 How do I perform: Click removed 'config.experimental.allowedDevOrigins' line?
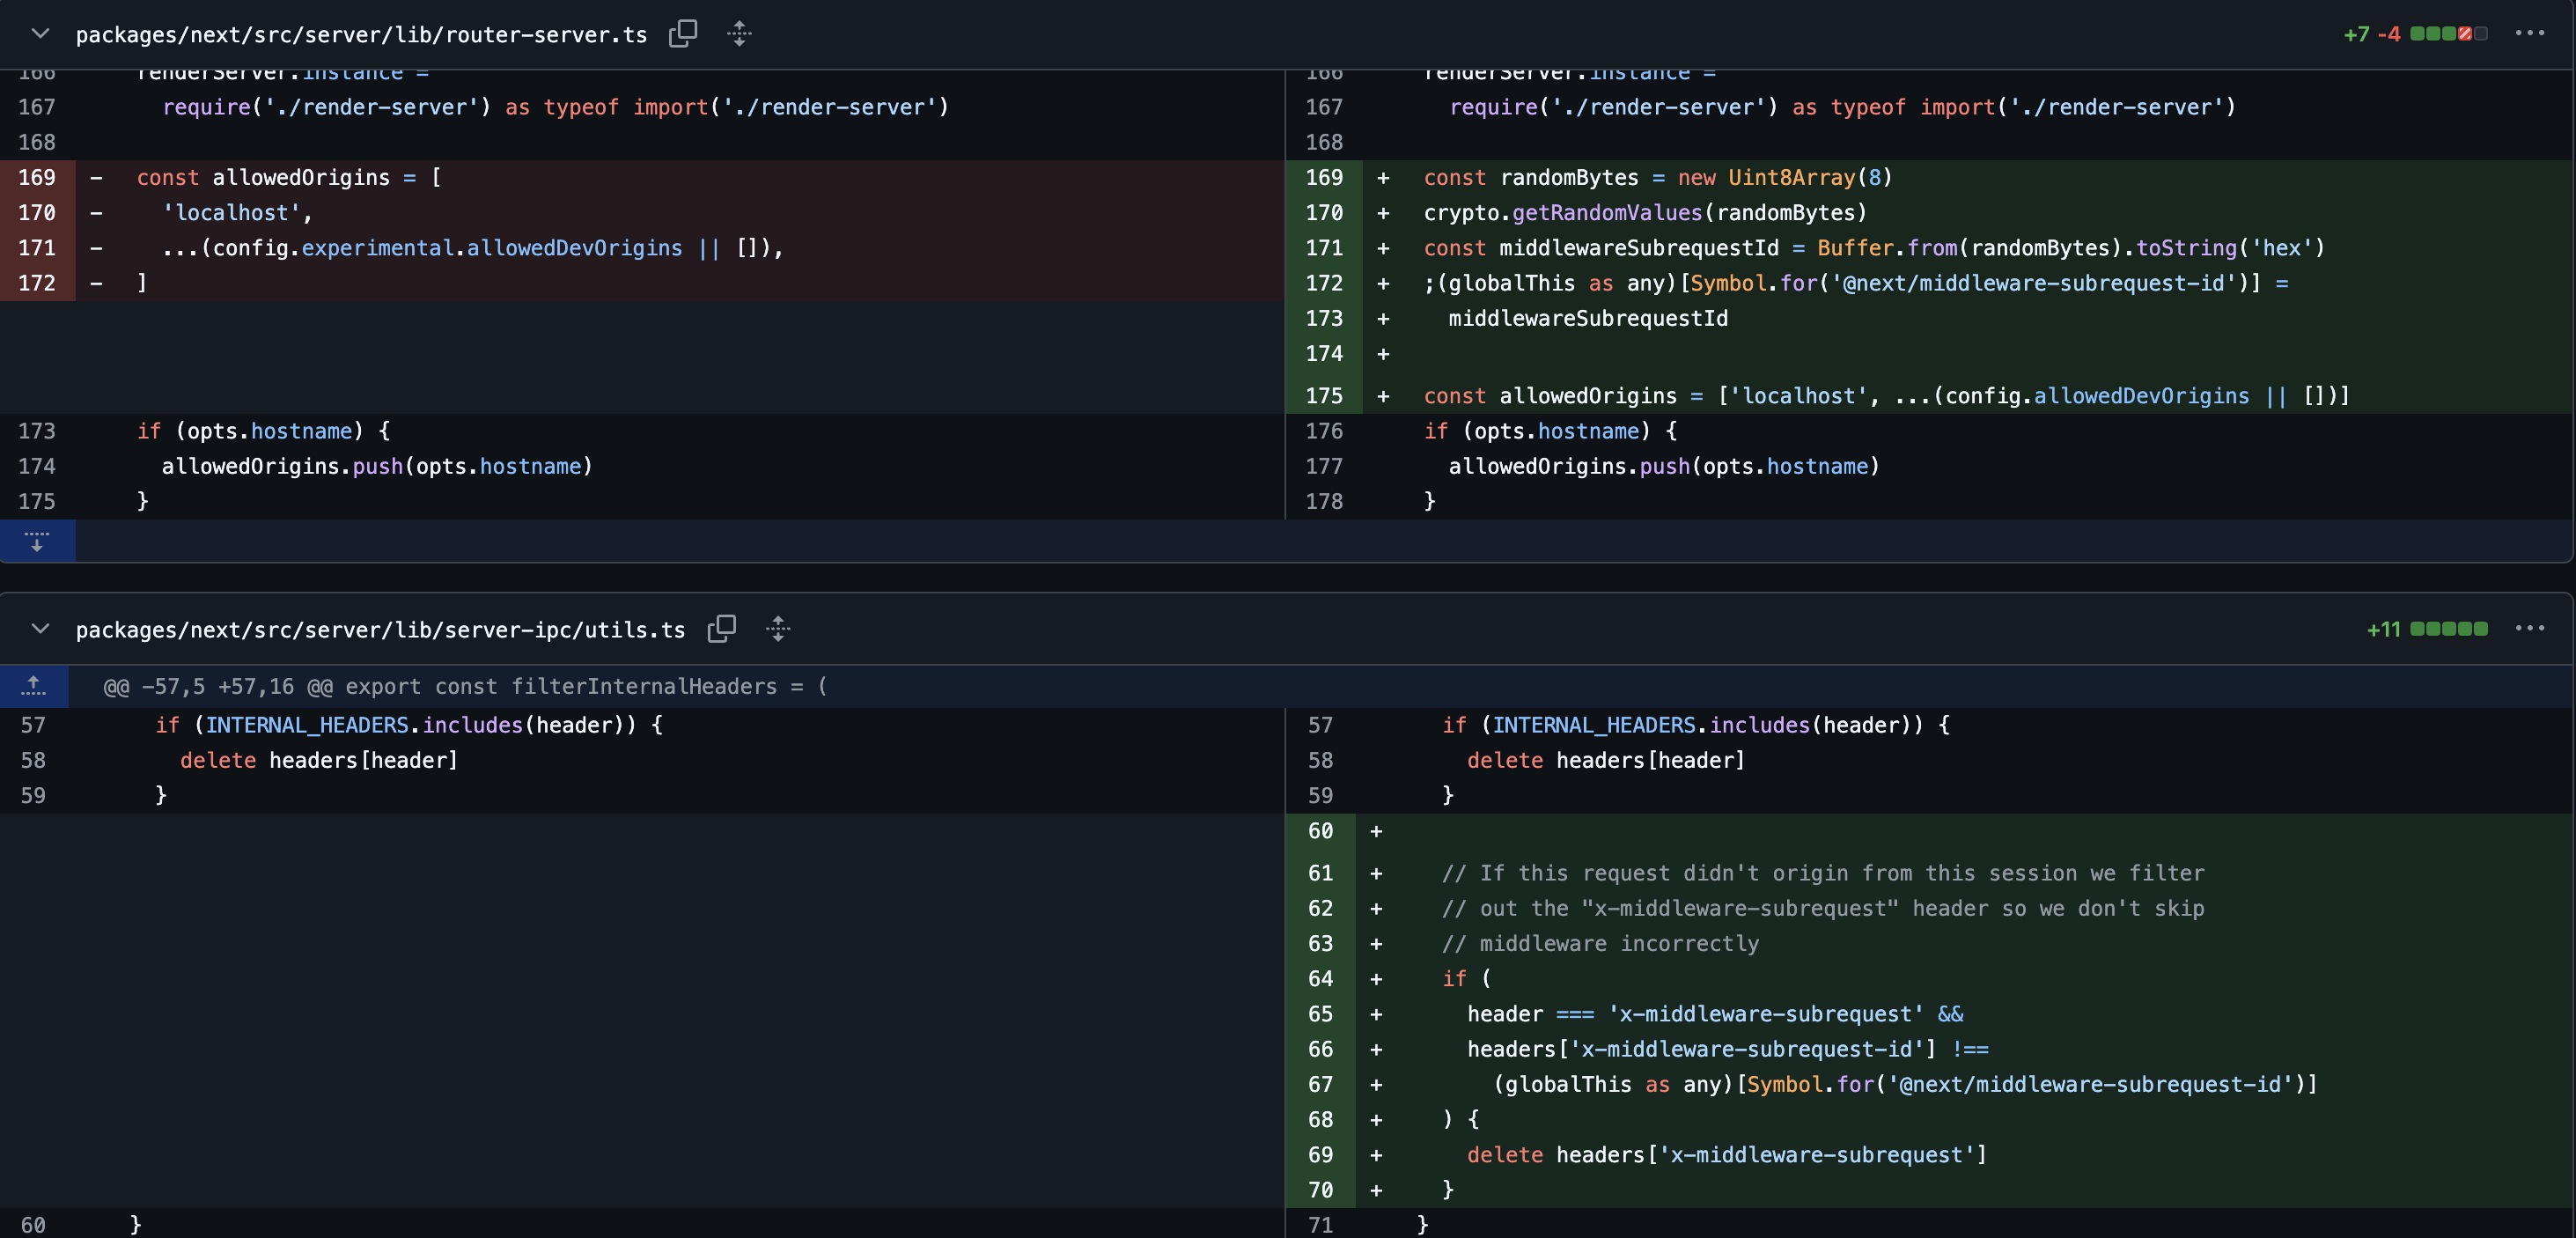pyautogui.click(x=473, y=247)
